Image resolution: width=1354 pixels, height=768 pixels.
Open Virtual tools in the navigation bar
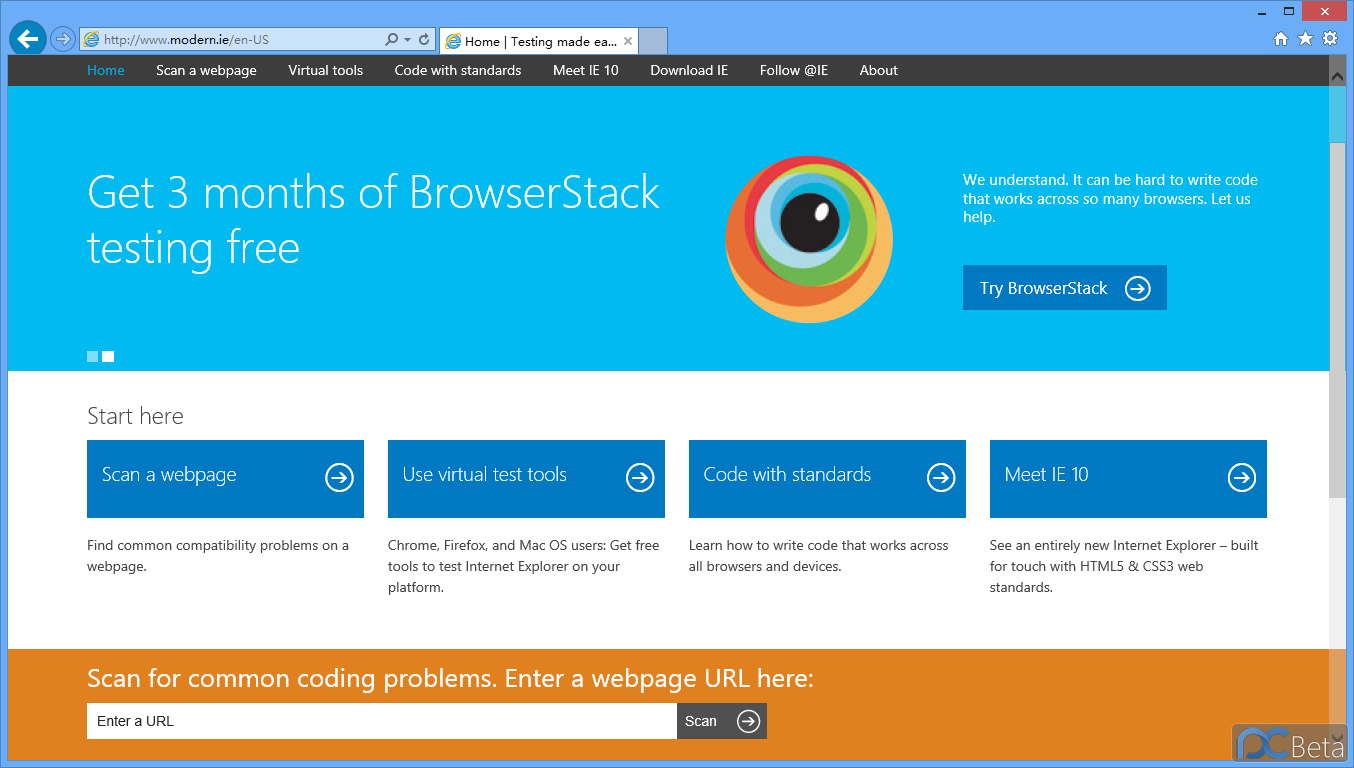tap(325, 70)
